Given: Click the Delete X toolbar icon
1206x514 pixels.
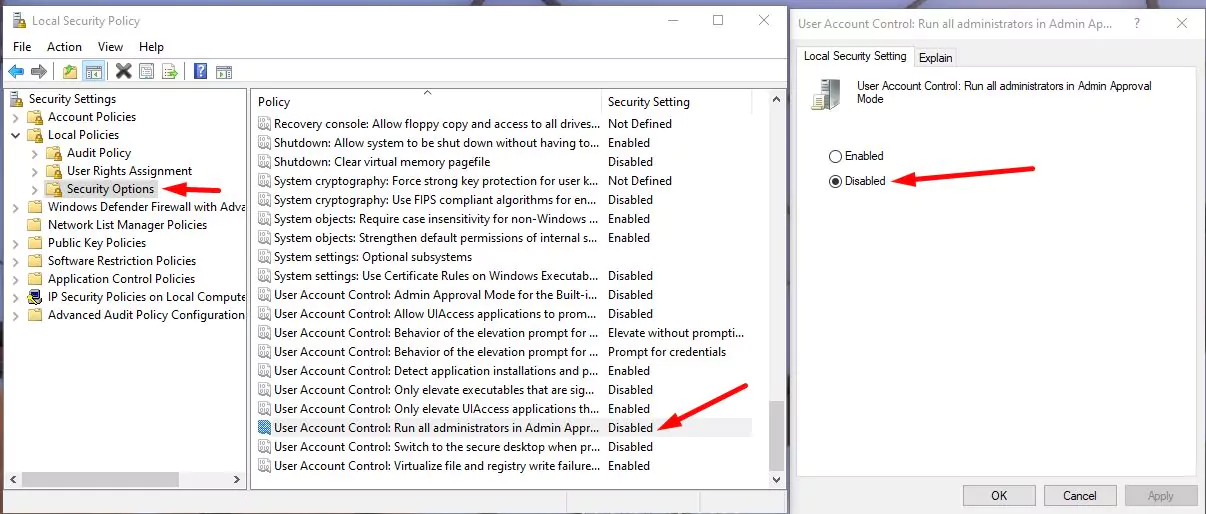Looking at the screenshot, I should tap(124, 71).
